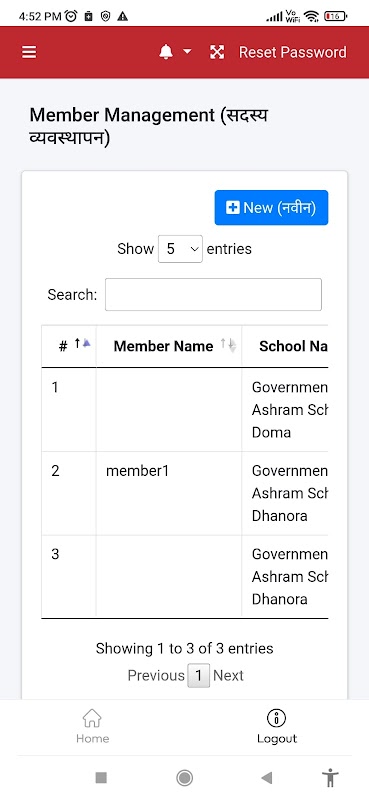
Task: Sort table by the # column arrows
Action: (x=82, y=344)
